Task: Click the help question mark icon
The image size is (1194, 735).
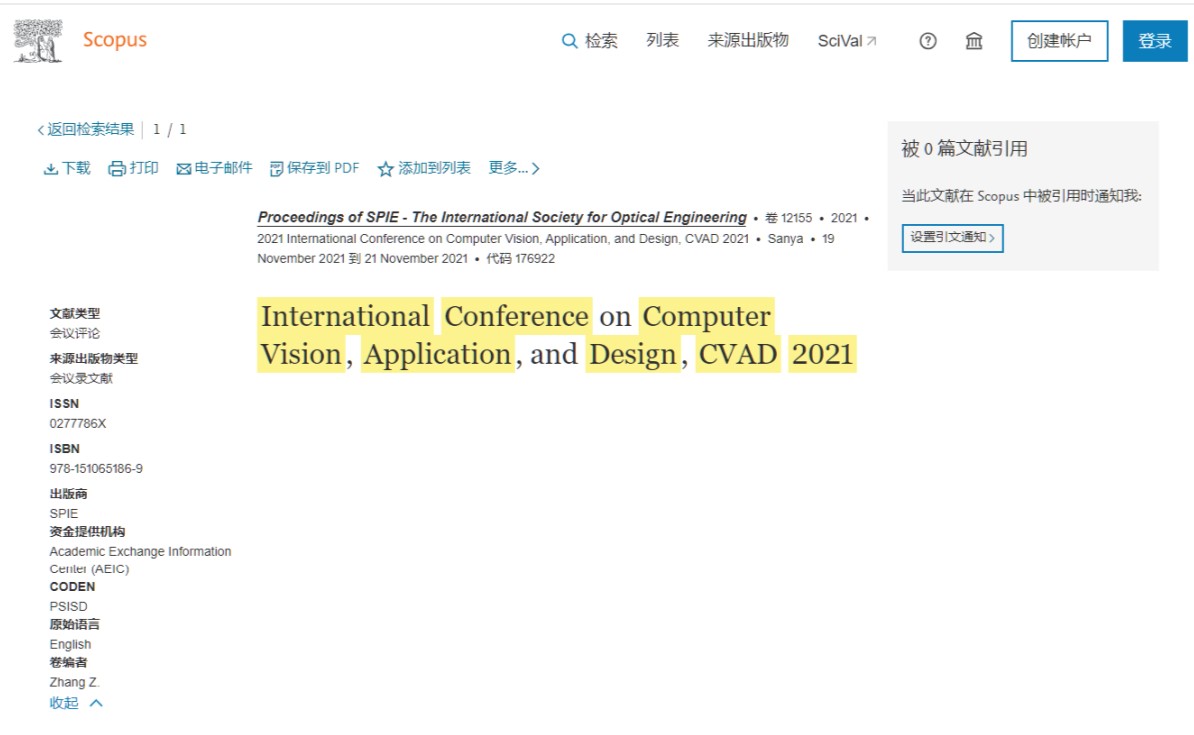Action: (927, 41)
